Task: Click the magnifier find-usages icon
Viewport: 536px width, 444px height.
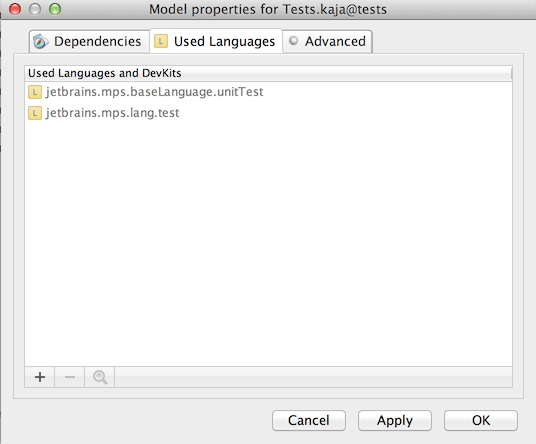Action: 100,377
